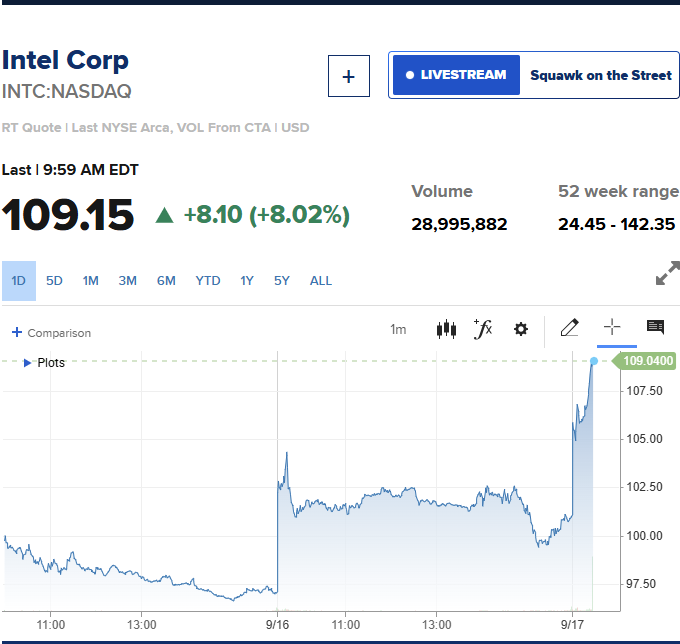Open the candlestick chart style icon
This screenshot has height=644, width=680.
click(x=446, y=329)
